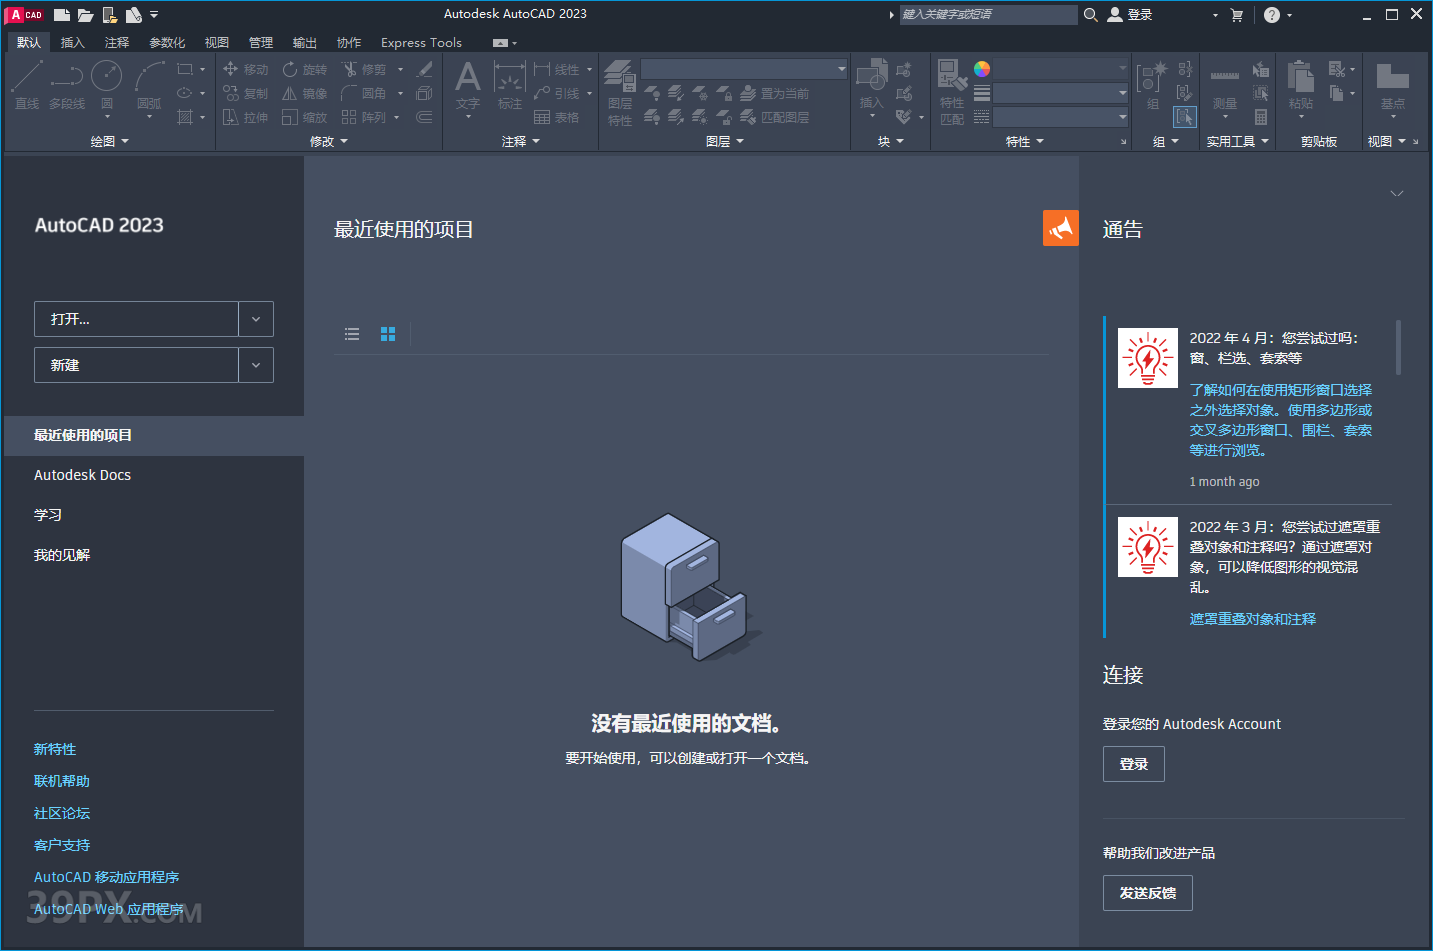Open the 社区论坛 (Community Forums) link
The height and width of the screenshot is (951, 1433).
[62, 813]
